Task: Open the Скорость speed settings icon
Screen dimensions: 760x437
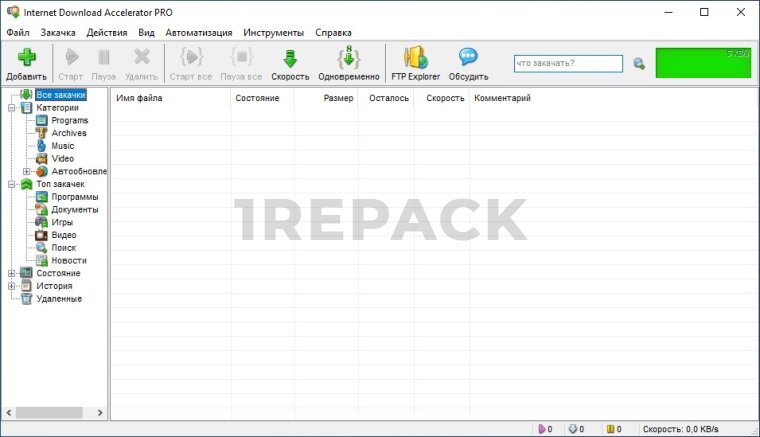Action: (290, 58)
